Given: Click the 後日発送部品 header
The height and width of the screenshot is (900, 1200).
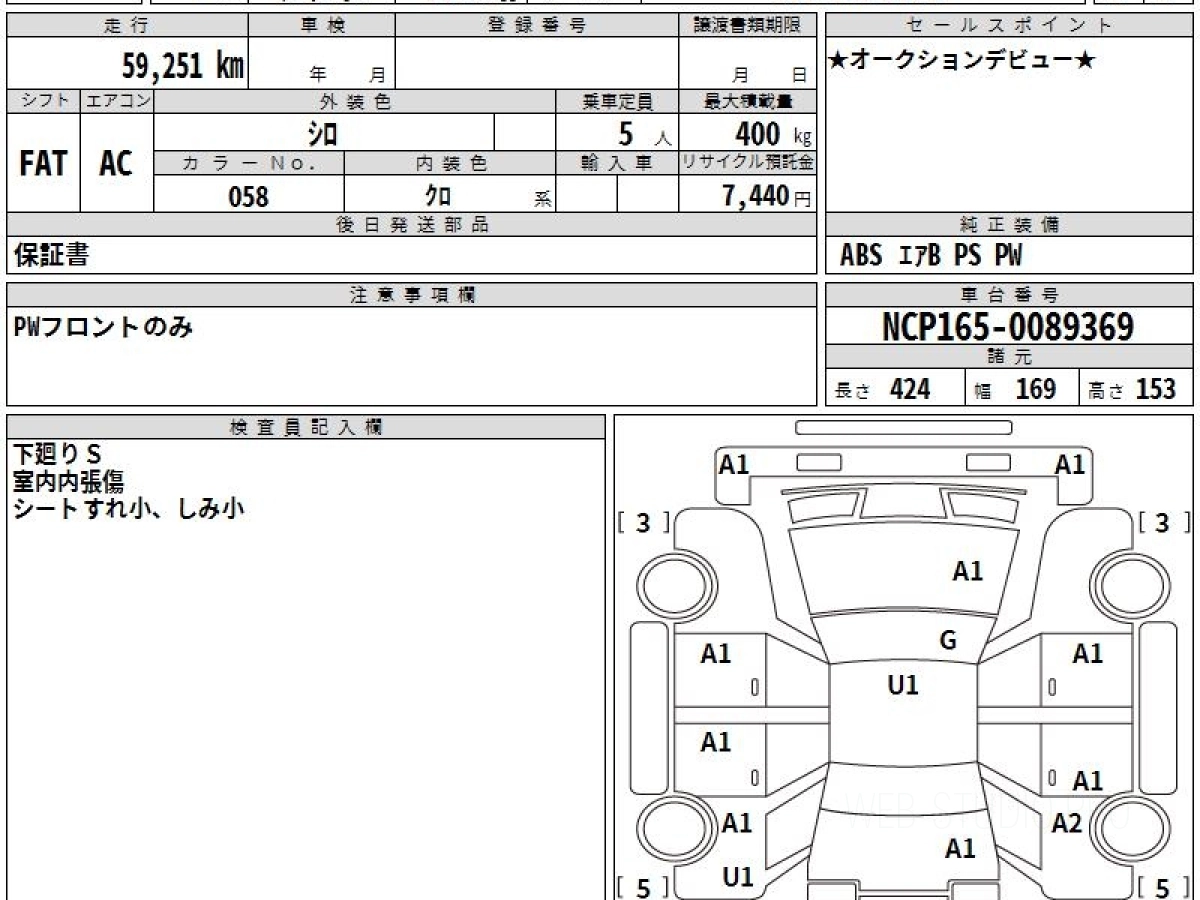Looking at the screenshot, I should click(x=412, y=225).
